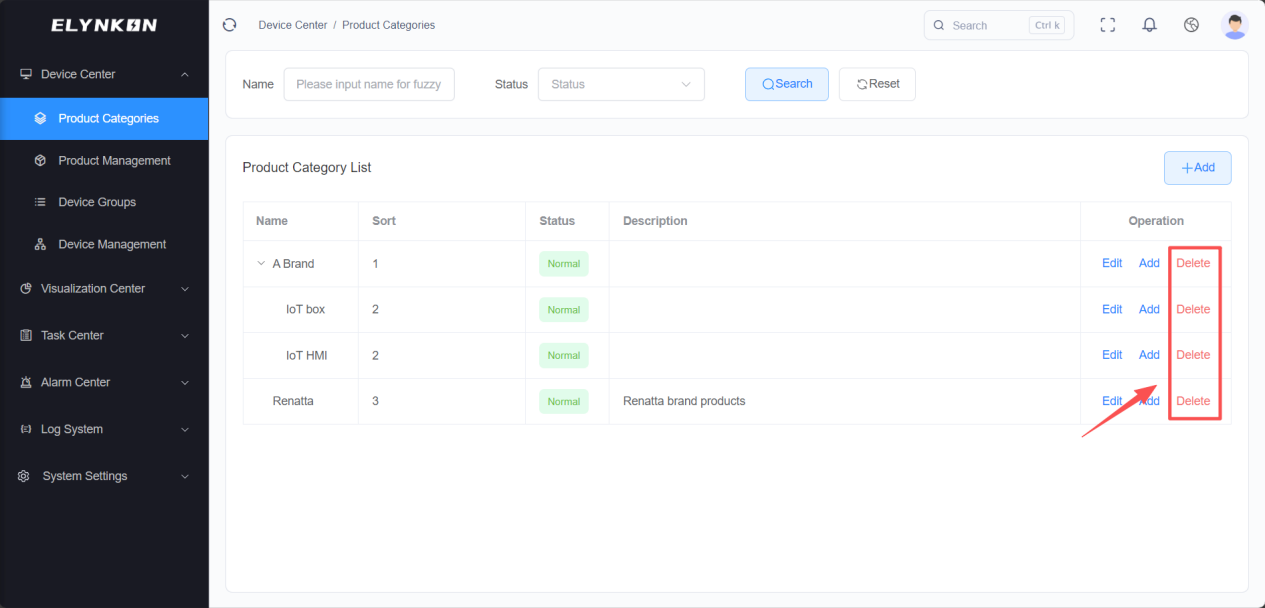Image resolution: width=1265 pixels, height=608 pixels.
Task: Focus the top Search box
Action: point(999,25)
